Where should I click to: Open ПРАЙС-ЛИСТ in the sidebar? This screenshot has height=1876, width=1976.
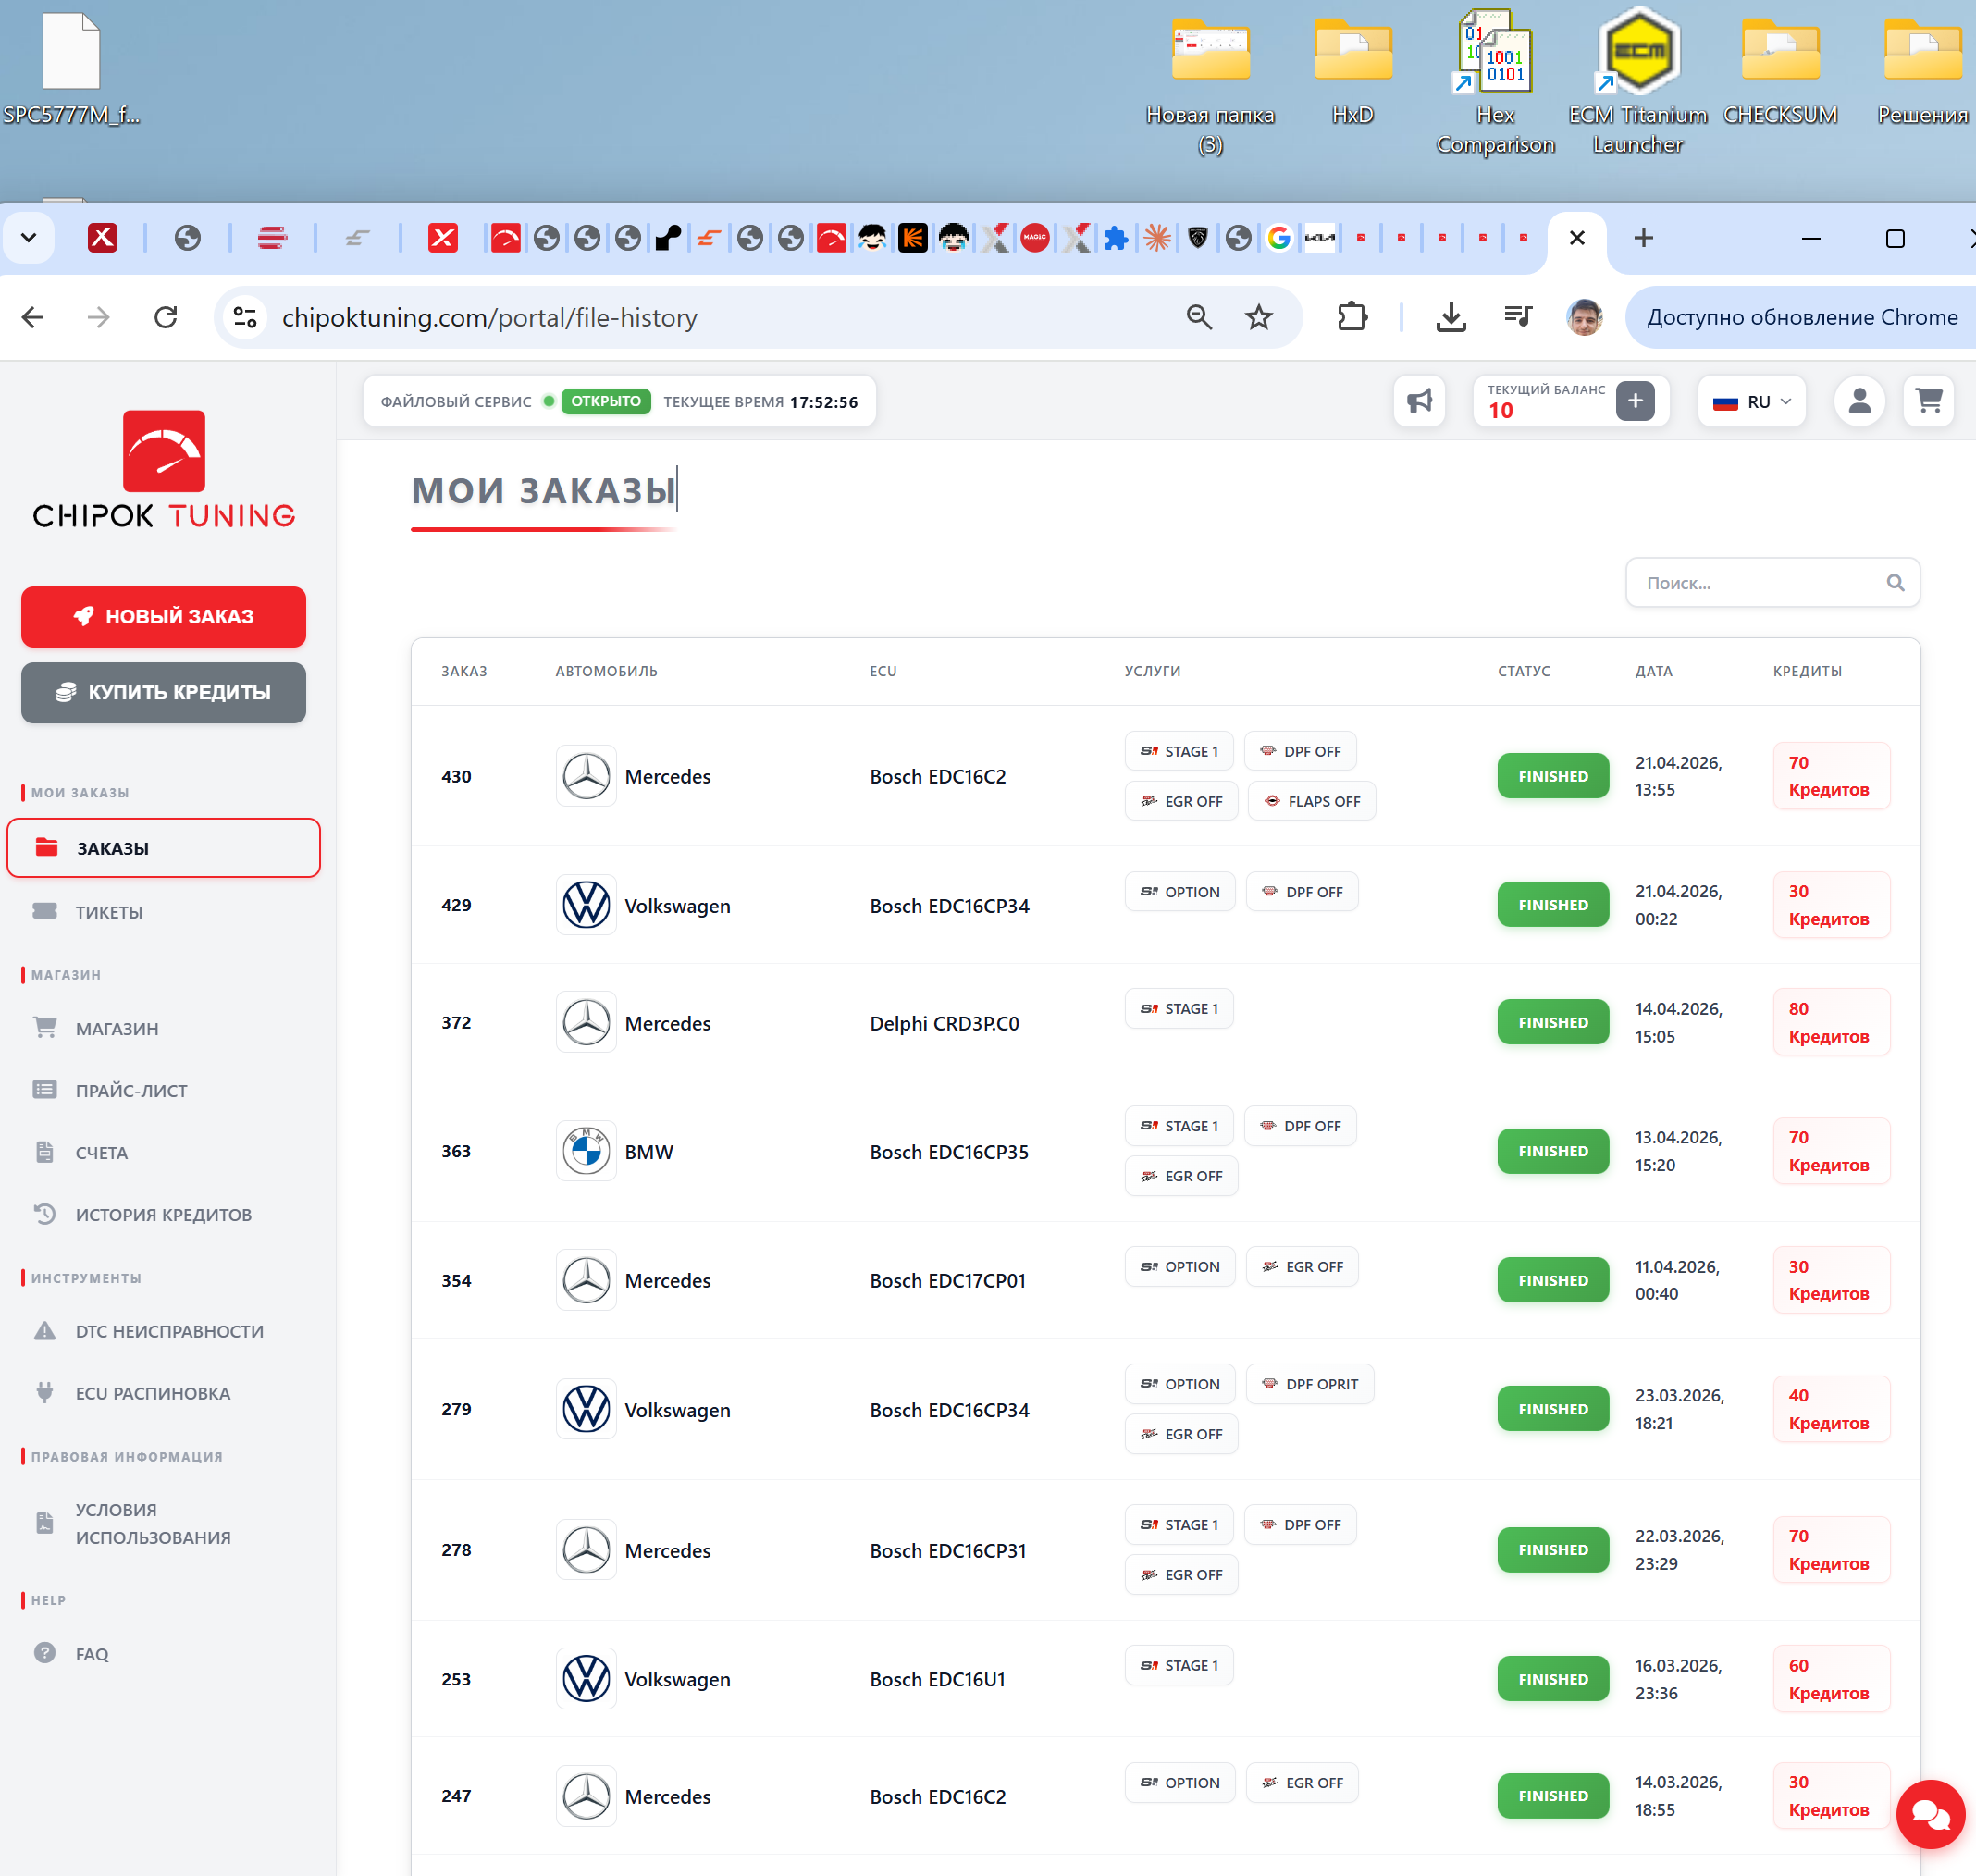[x=131, y=1090]
